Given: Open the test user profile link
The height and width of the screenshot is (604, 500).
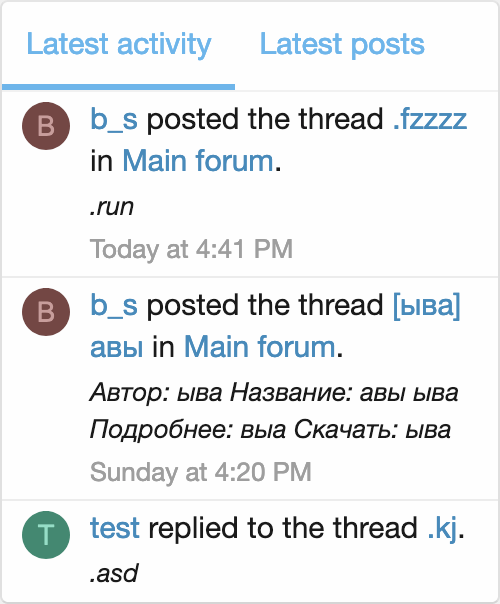Looking at the screenshot, I should [115, 528].
